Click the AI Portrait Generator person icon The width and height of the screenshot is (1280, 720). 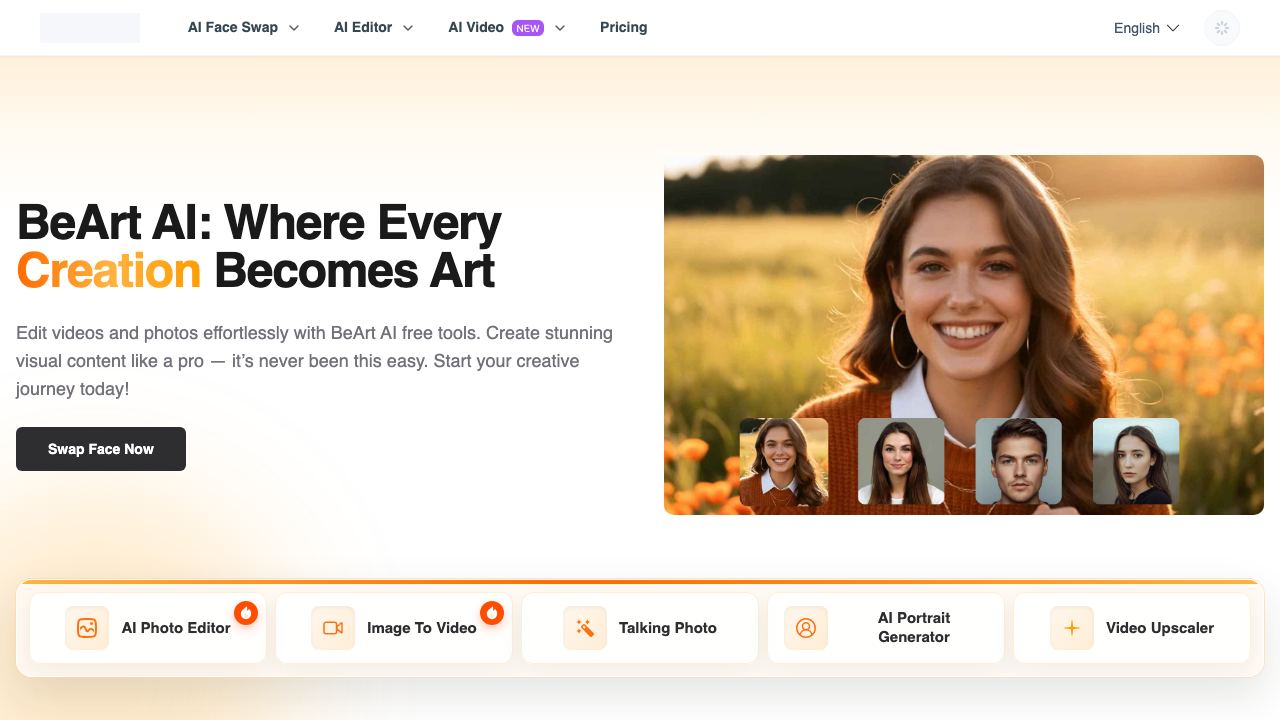point(806,628)
